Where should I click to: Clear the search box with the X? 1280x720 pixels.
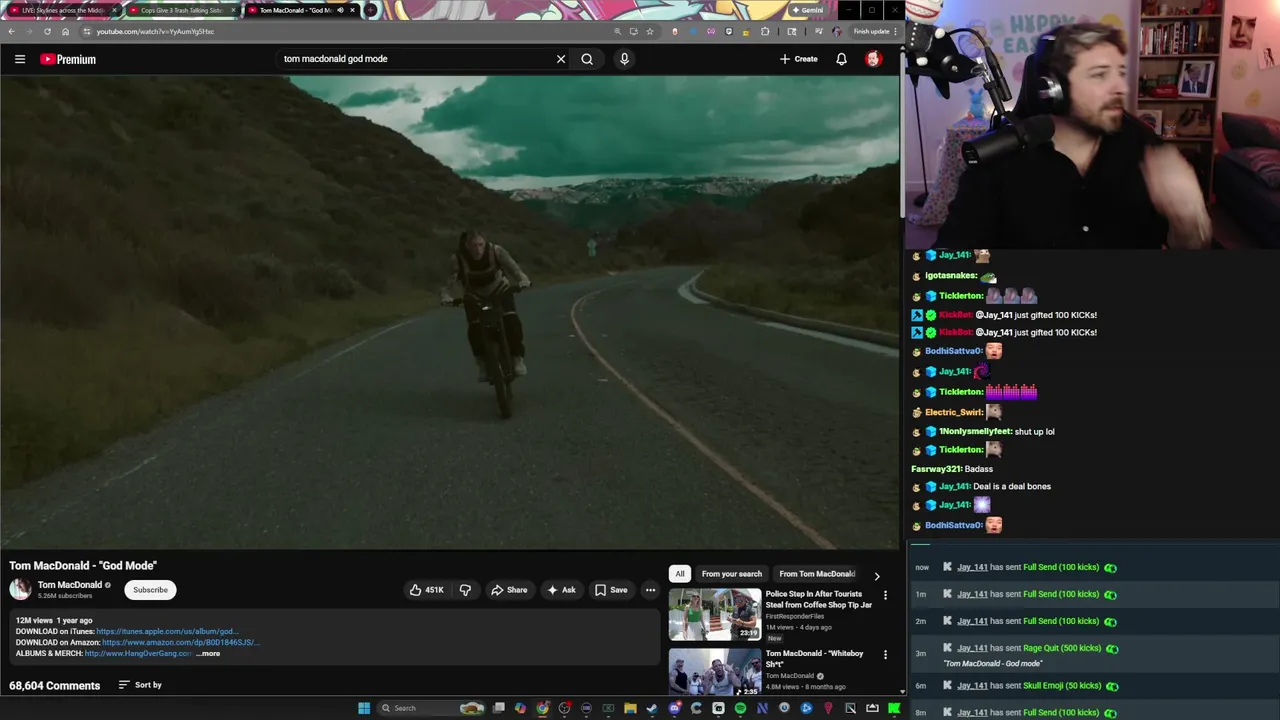point(561,59)
